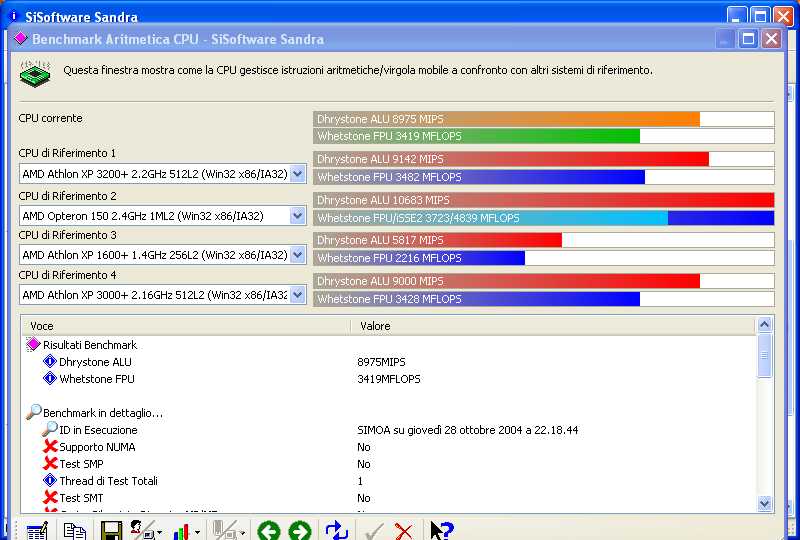The image size is (800, 540).
Task: Select the Benchmark in dettaglio... row
Action: click(389, 412)
